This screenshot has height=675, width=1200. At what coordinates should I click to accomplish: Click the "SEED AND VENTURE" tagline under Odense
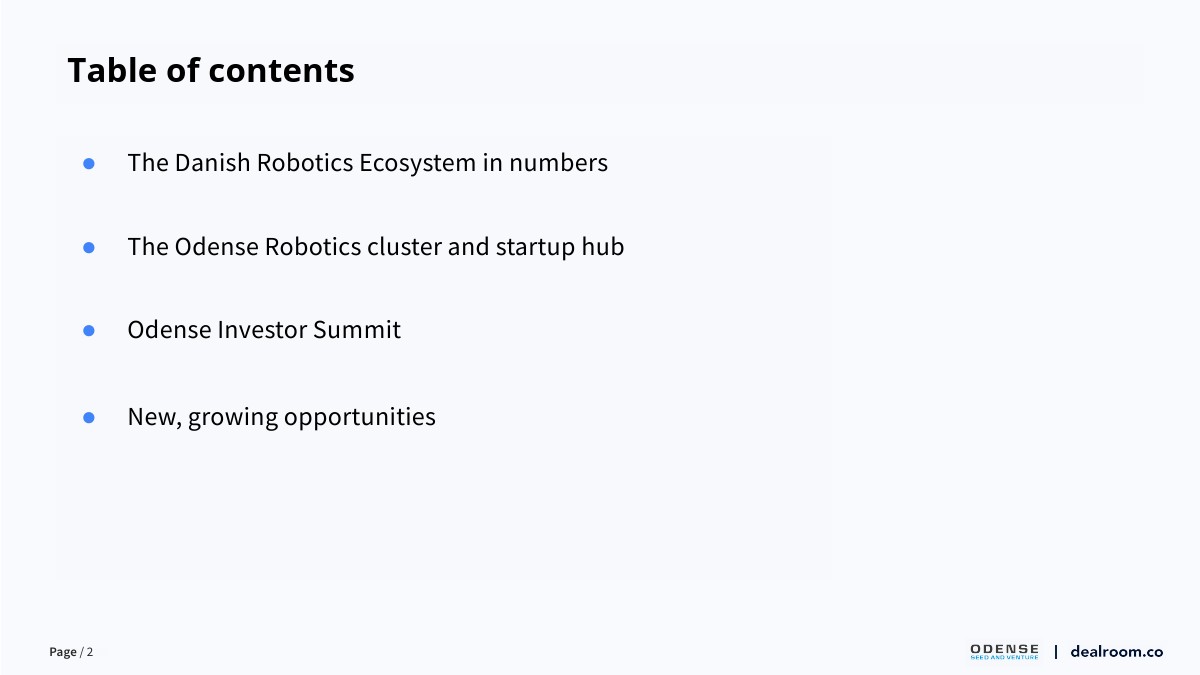[1004, 658]
